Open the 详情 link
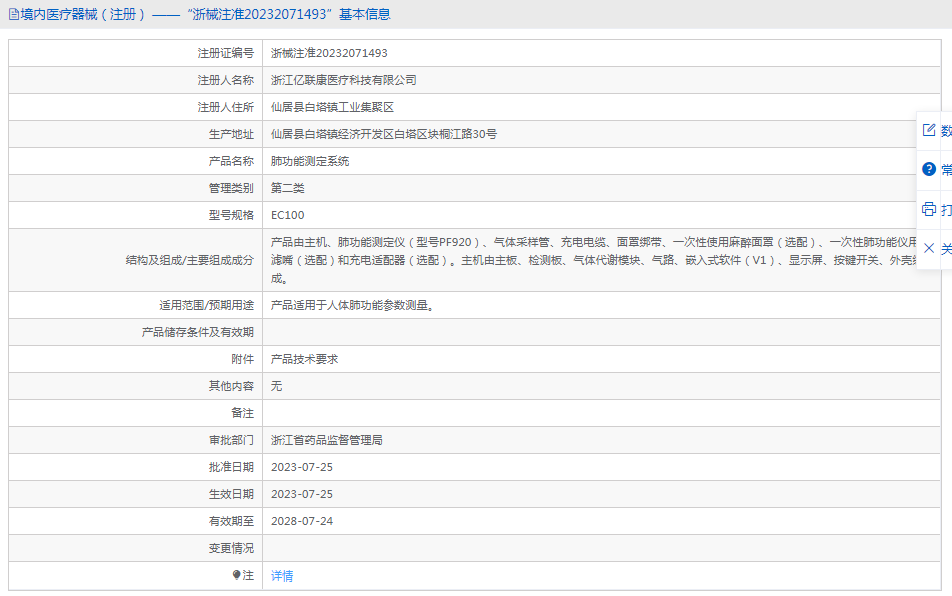Screen dimensions: 952x596 click(x=282, y=575)
